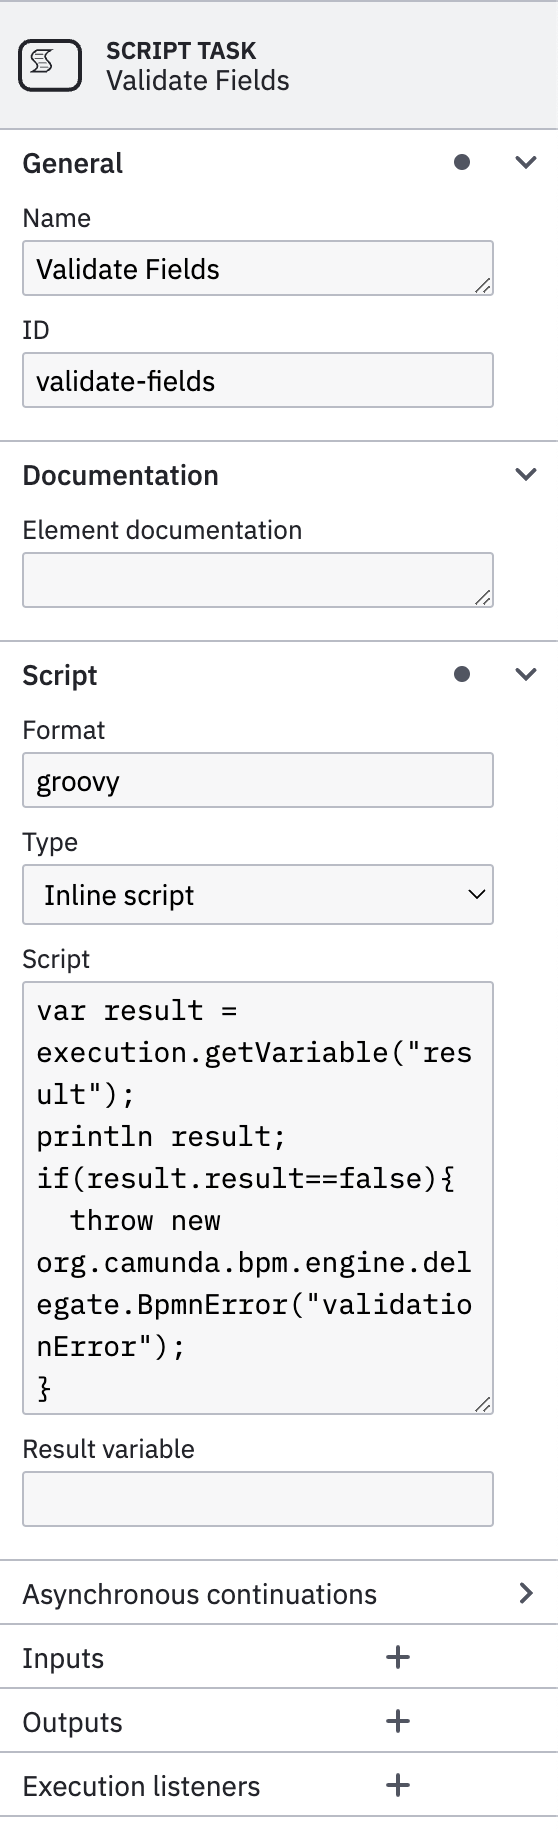Click the Documentation section header label
558x1832 pixels.
tap(120, 475)
